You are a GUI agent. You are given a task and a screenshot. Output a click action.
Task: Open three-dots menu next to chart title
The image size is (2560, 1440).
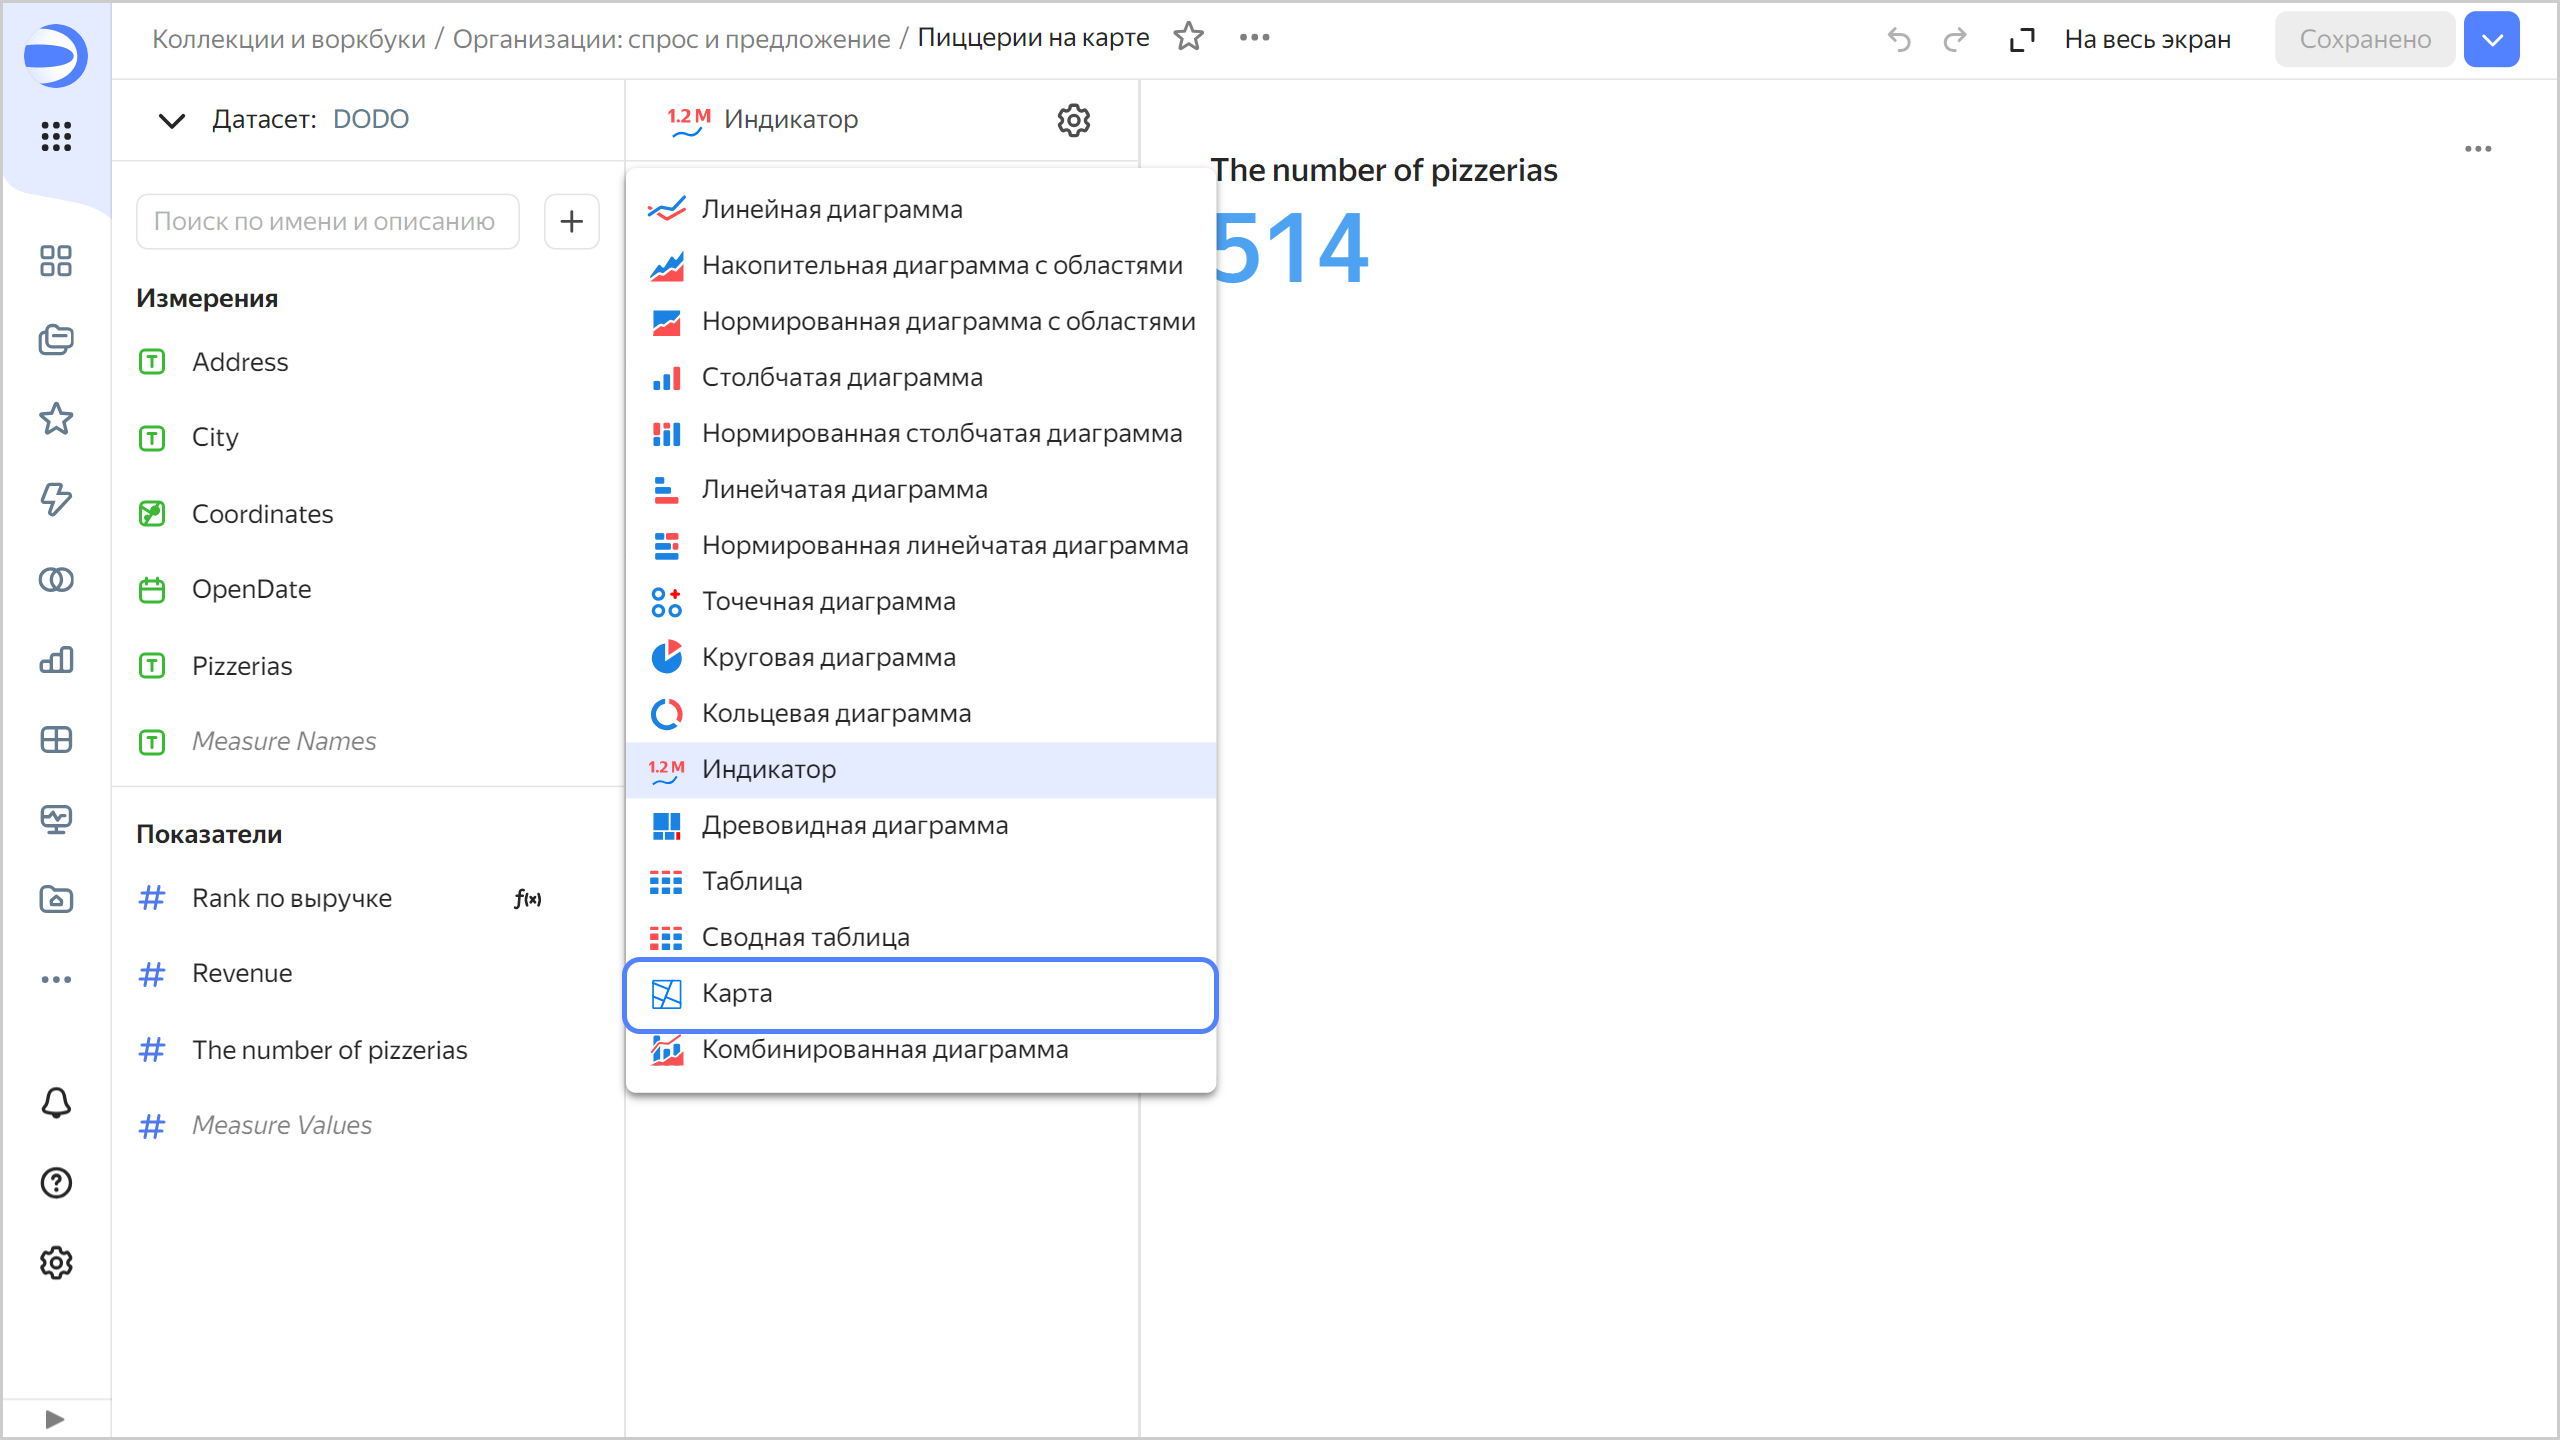point(1254,37)
